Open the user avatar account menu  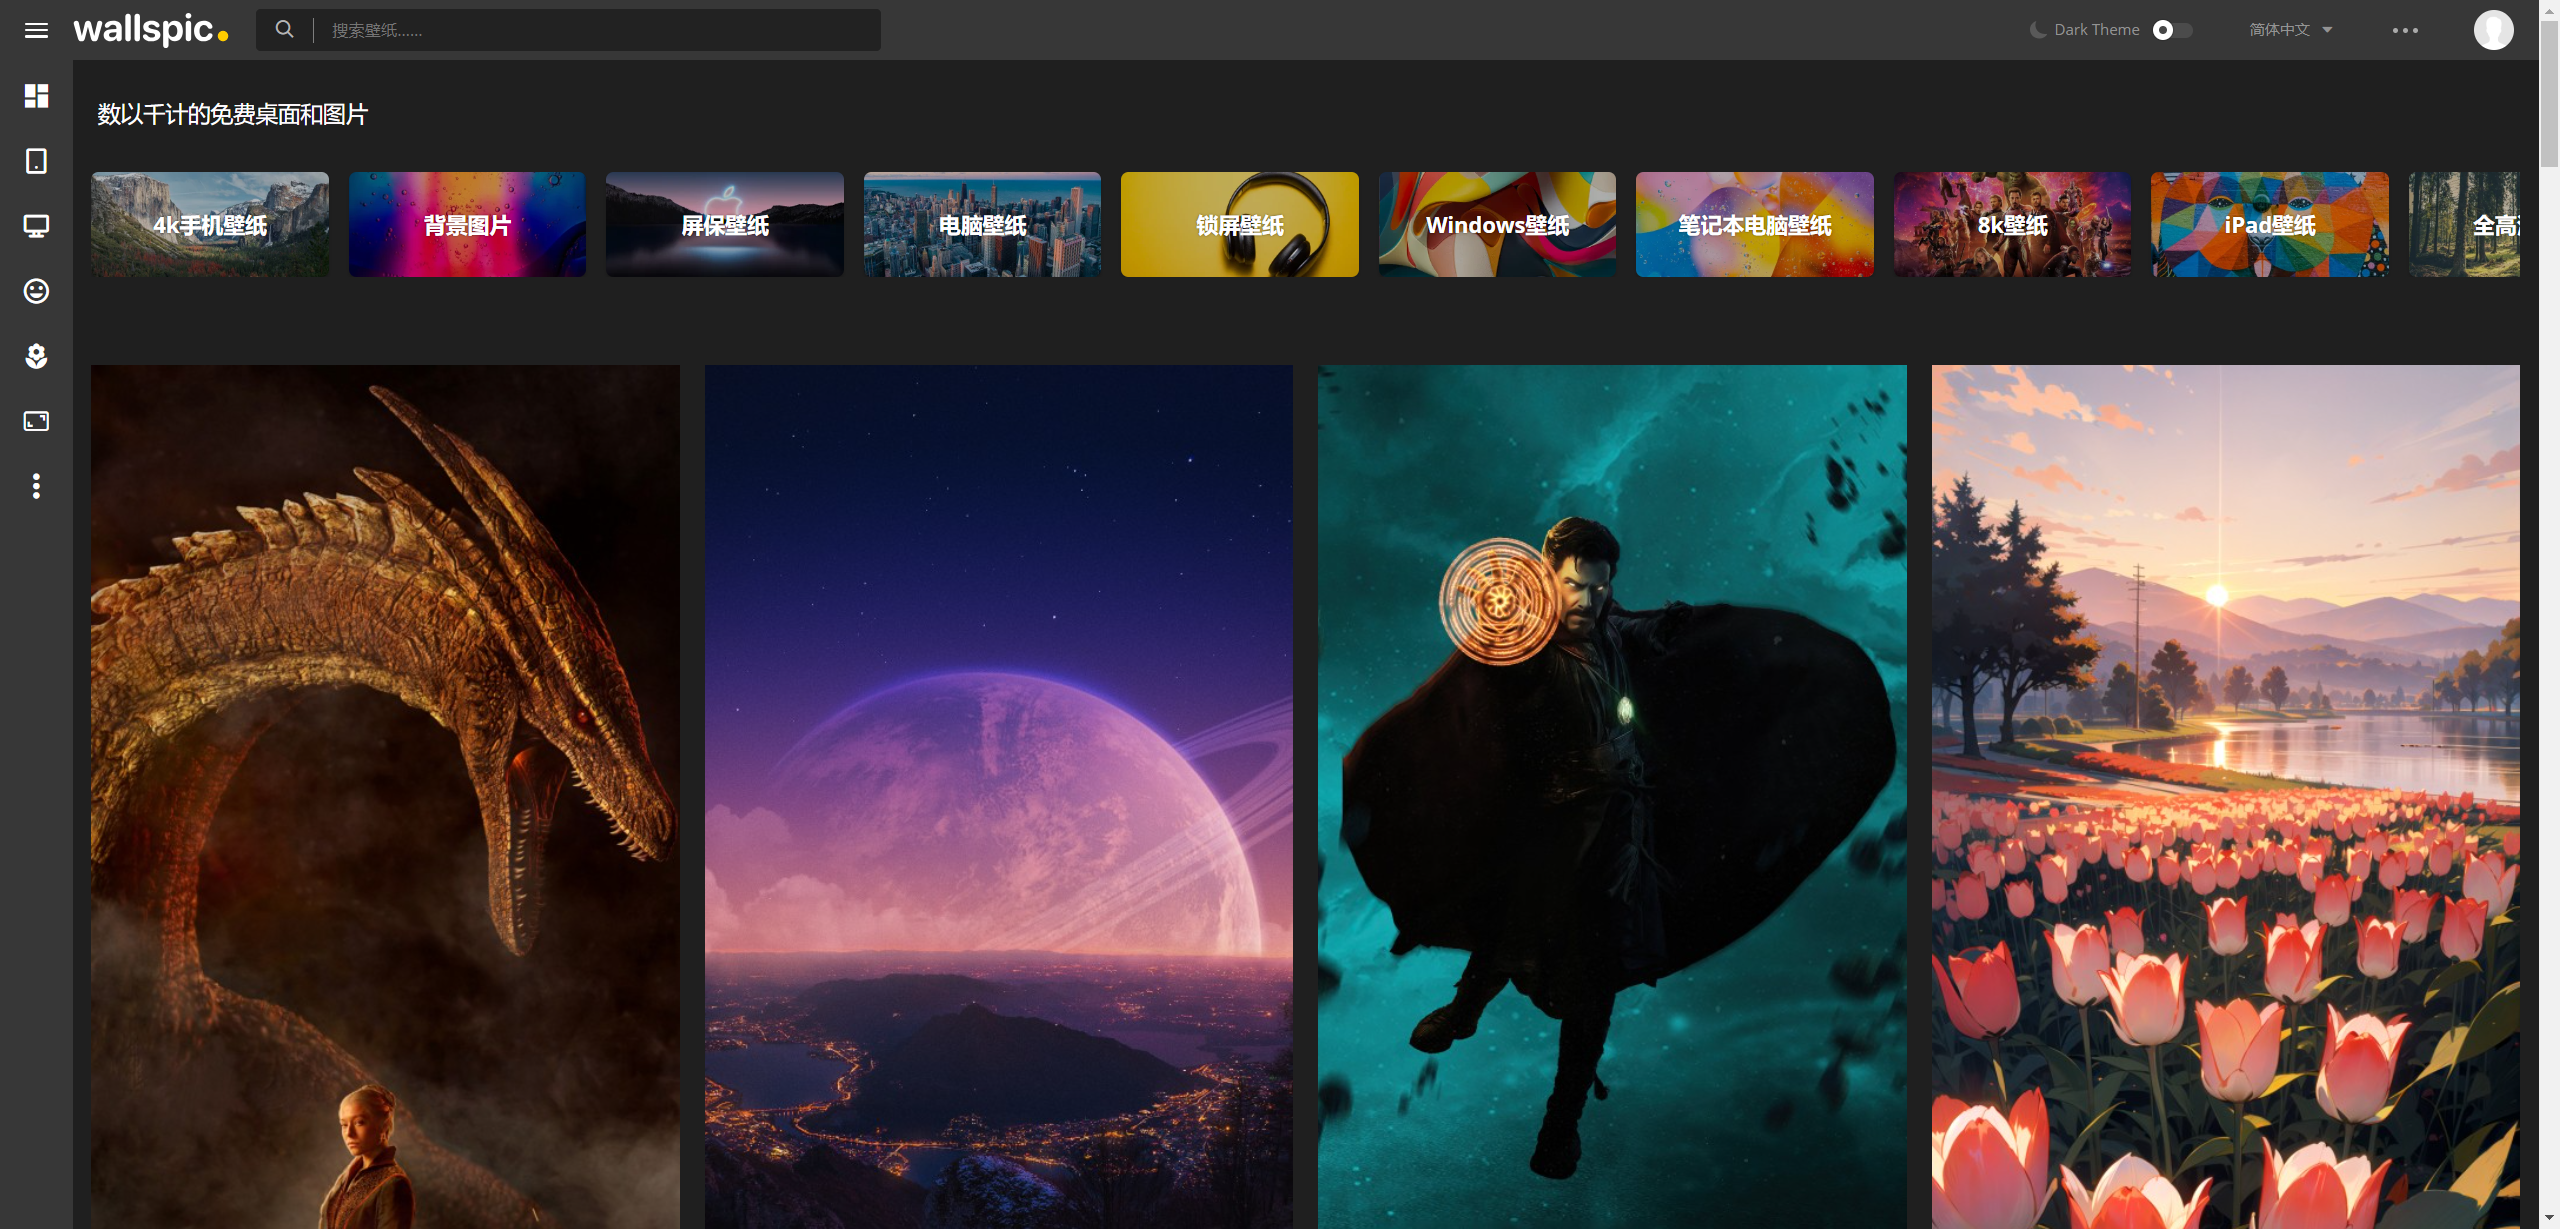pos(2493,30)
